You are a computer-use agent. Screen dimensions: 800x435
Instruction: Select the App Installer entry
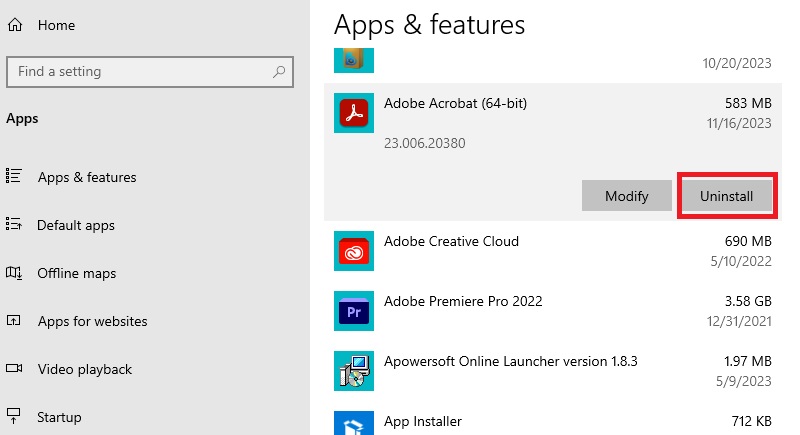click(422, 421)
